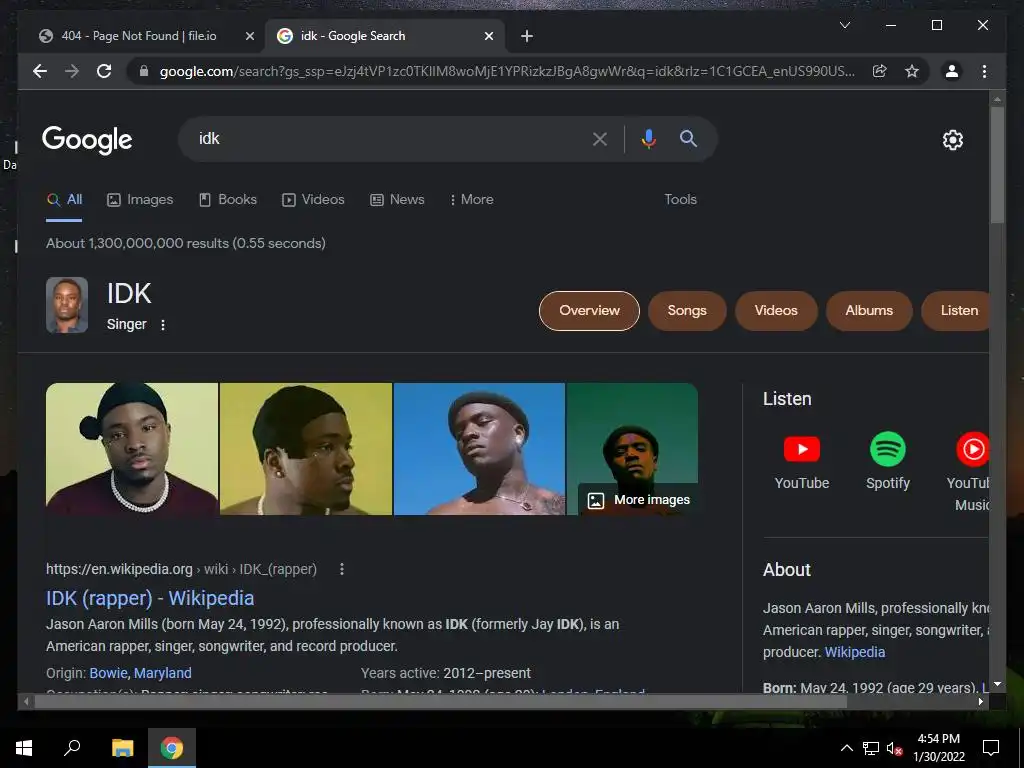This screenshot has width=1024, height=768.
Task: Open Wikipedia link in About panel
Action: tap(855, 652)
